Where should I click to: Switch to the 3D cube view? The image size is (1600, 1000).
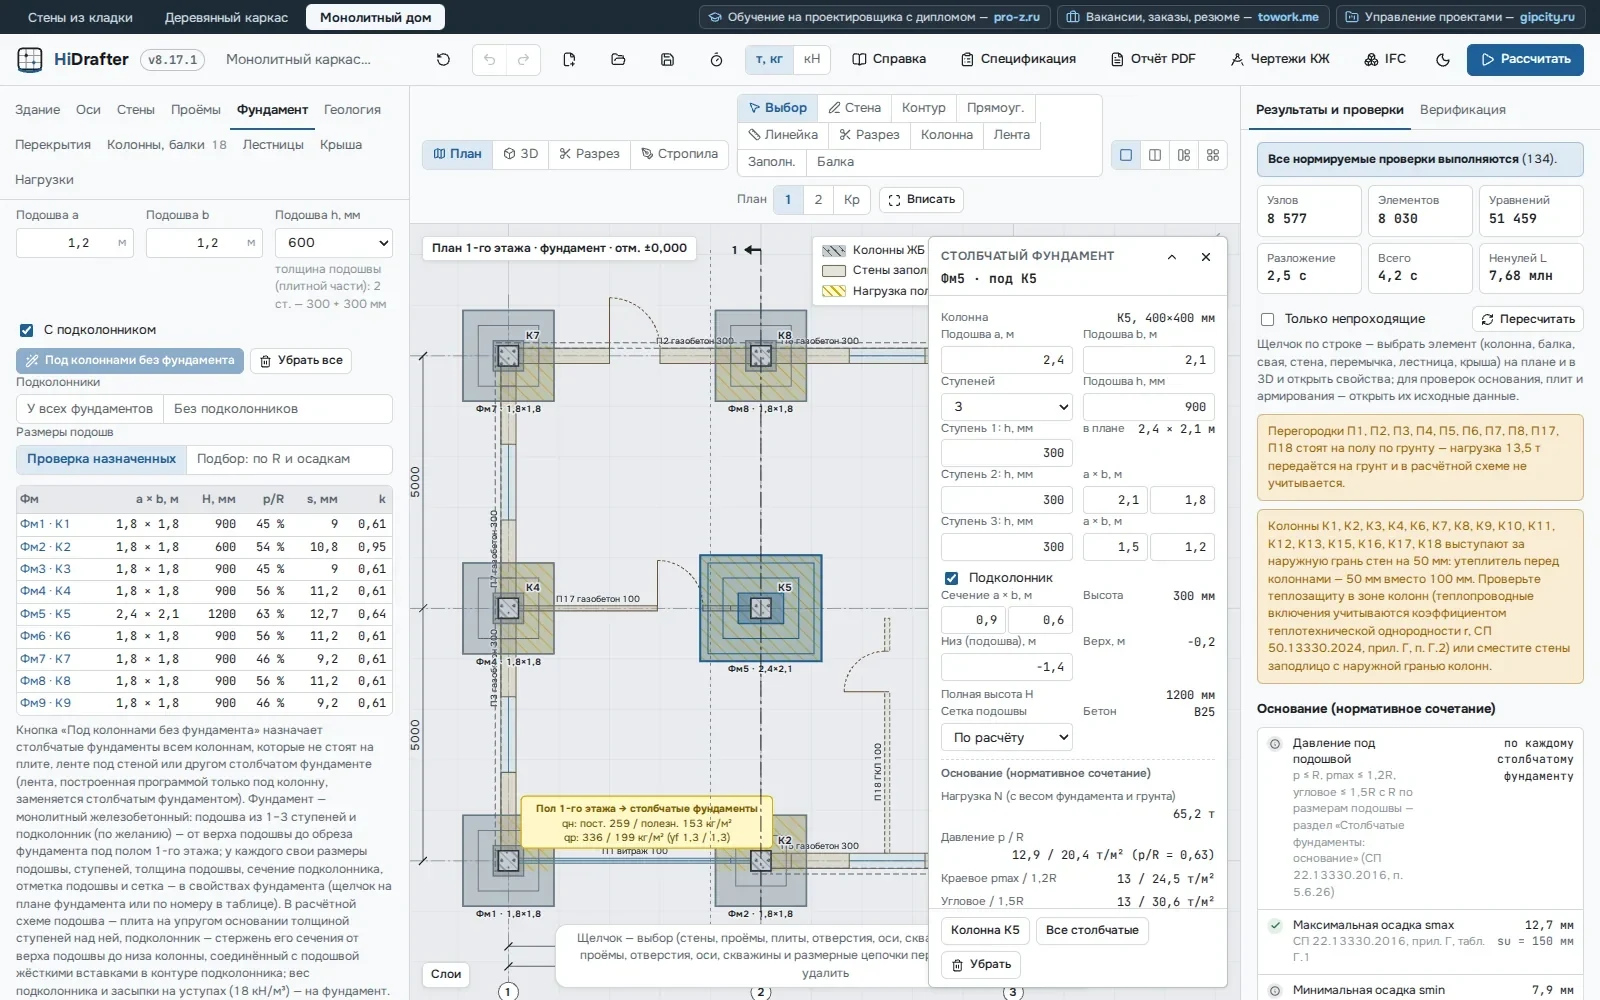point(520,154)
